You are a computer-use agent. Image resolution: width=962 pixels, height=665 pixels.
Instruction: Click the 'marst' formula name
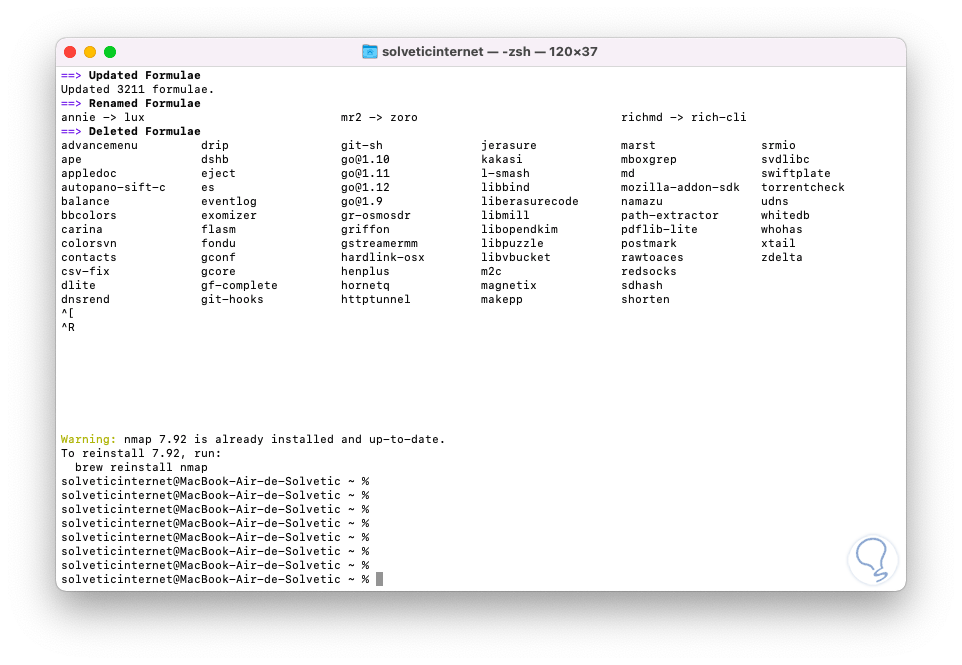pyautogui.click(x=638, y=145)
